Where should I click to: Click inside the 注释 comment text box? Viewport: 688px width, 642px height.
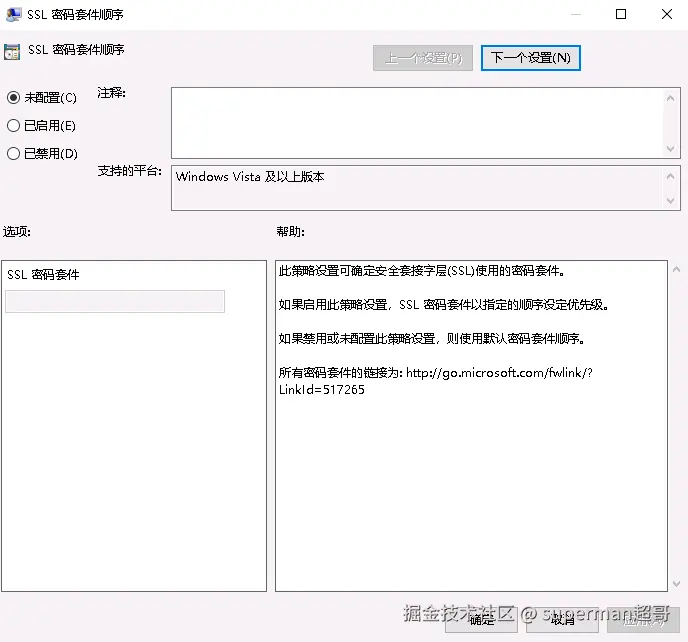coord(417,123)
